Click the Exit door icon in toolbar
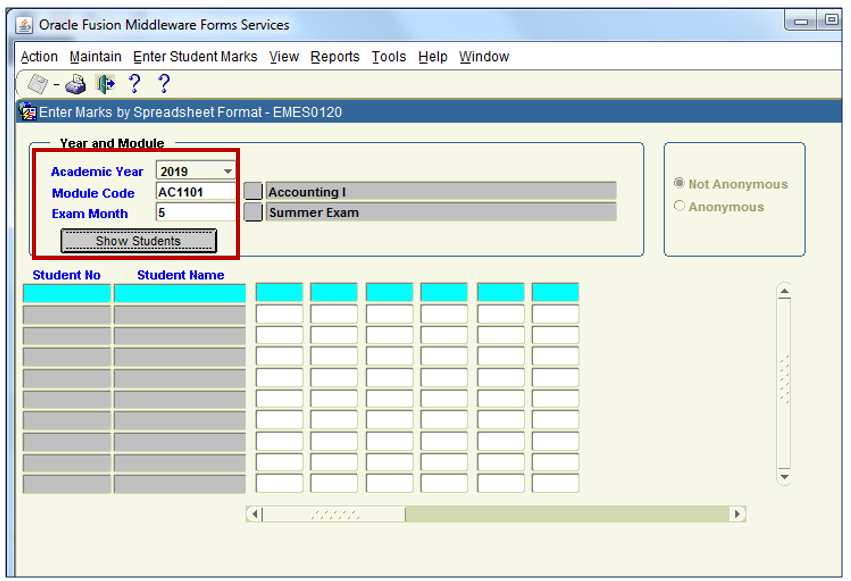The image size is (851, 581). tap(105, 84)
